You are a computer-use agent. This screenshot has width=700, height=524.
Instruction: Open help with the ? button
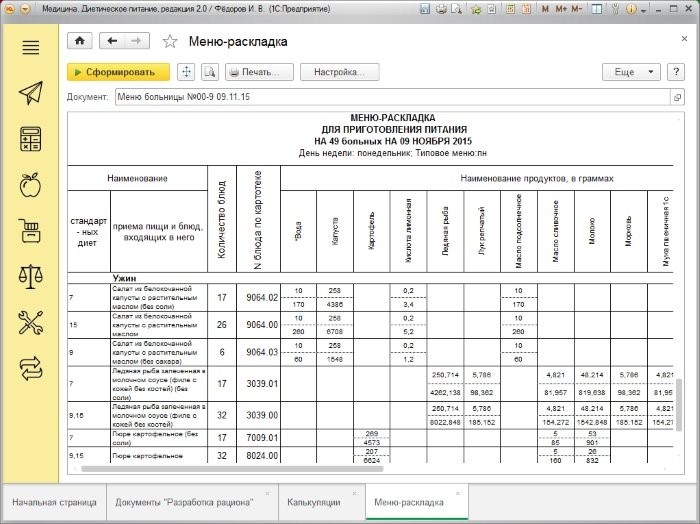click(676, 72)
